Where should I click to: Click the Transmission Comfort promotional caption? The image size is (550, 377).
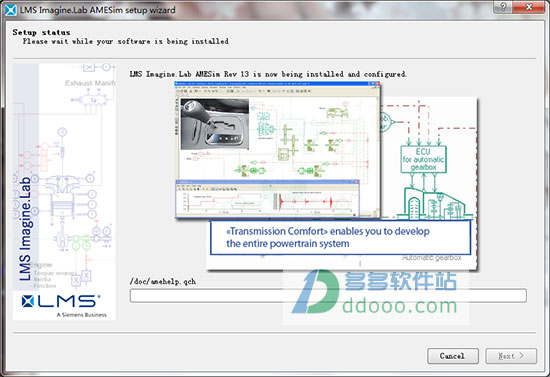[x=340, y=237]
